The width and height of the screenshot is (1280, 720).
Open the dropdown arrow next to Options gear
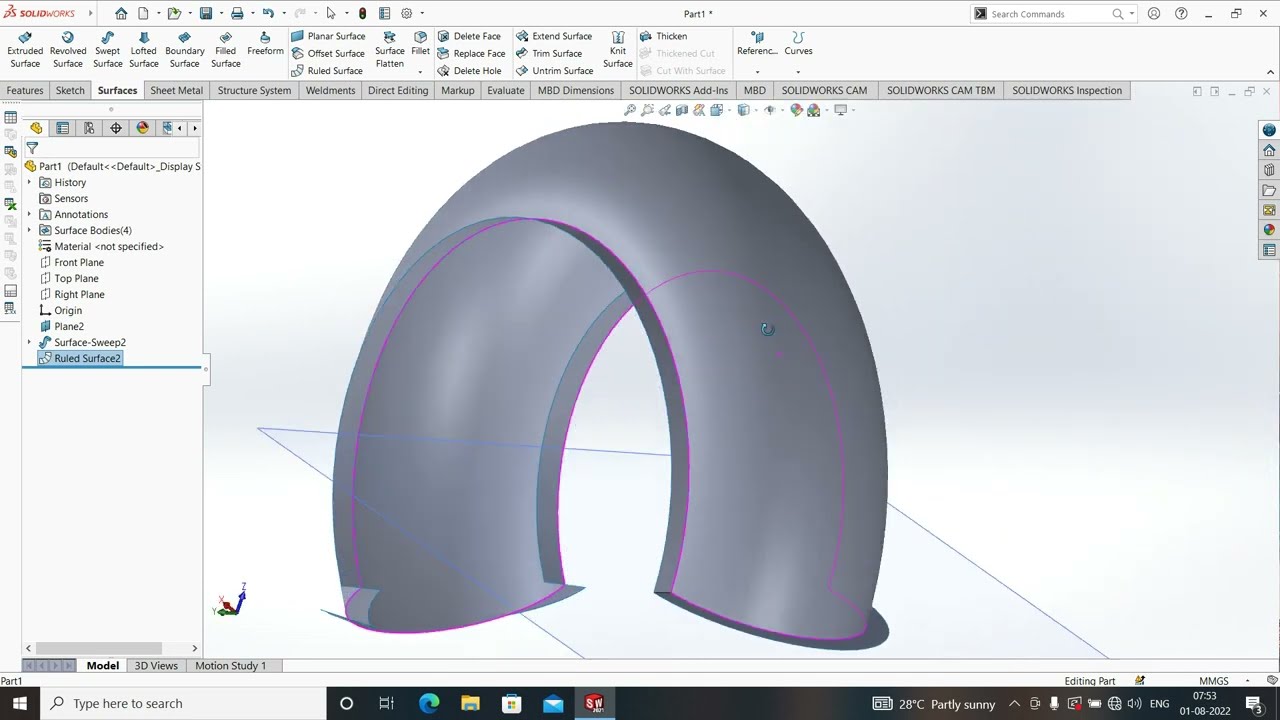tap(422, 14)
